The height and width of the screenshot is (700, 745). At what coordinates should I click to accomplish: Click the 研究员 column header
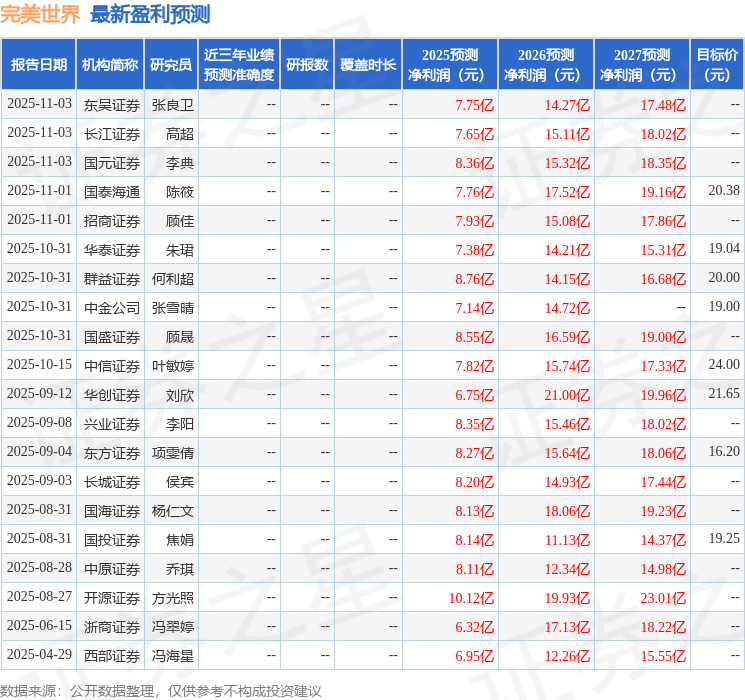click(x=171, y=65)
